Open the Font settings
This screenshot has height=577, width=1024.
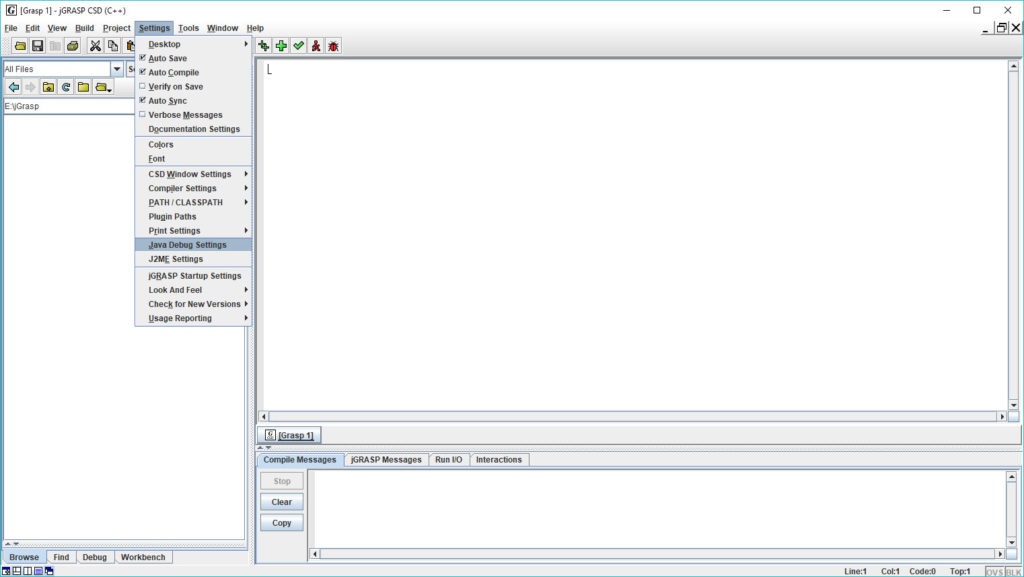click(x=193, y=159)
